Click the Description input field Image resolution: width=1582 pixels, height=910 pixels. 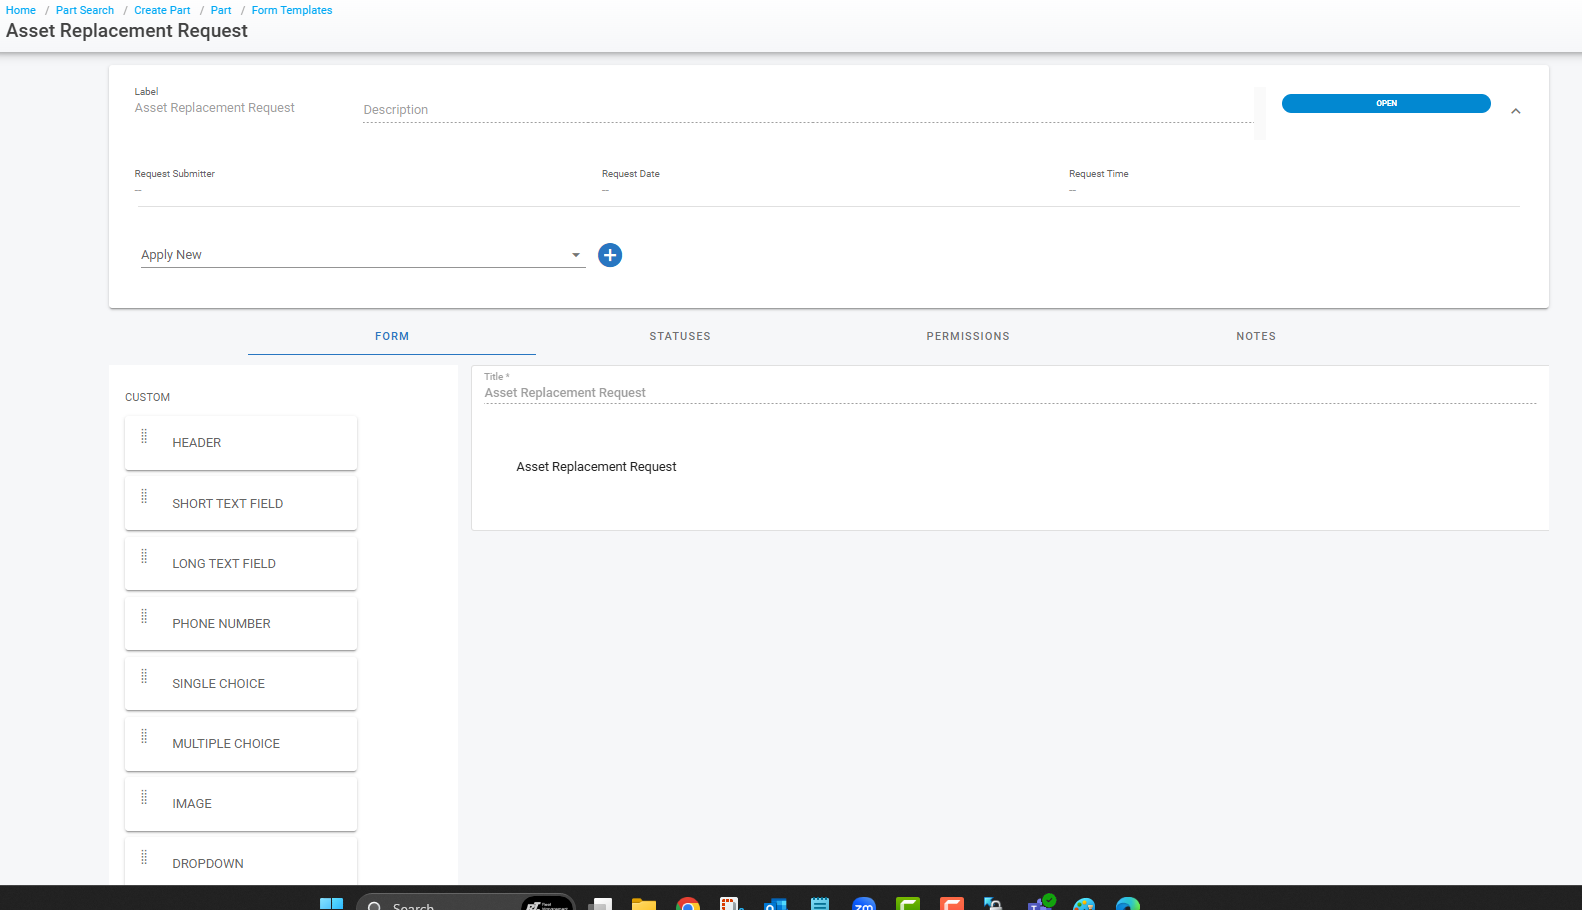(x=806, y=110)
